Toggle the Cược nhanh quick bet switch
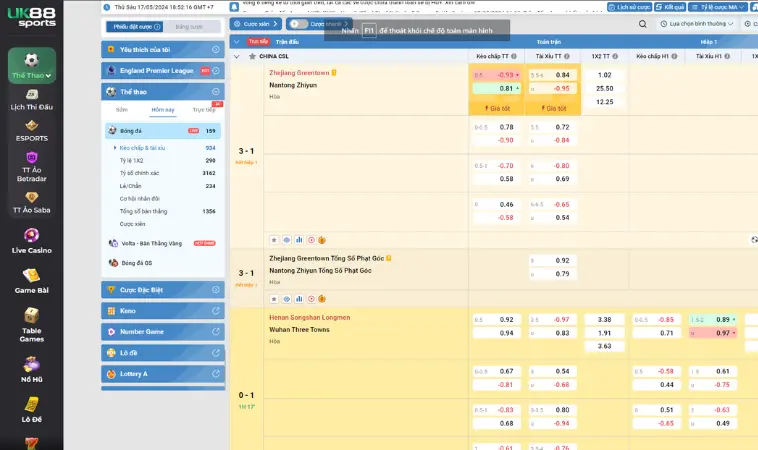Viewport: 758px width, 450px height. click(x=298, y=23)
